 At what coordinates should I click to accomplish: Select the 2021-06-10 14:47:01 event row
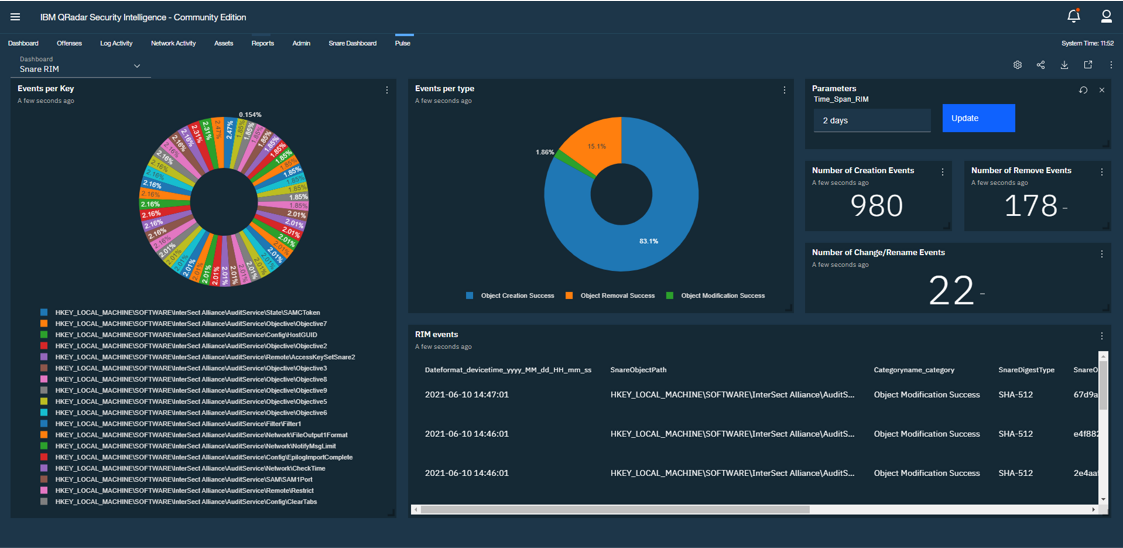point(755,395)
